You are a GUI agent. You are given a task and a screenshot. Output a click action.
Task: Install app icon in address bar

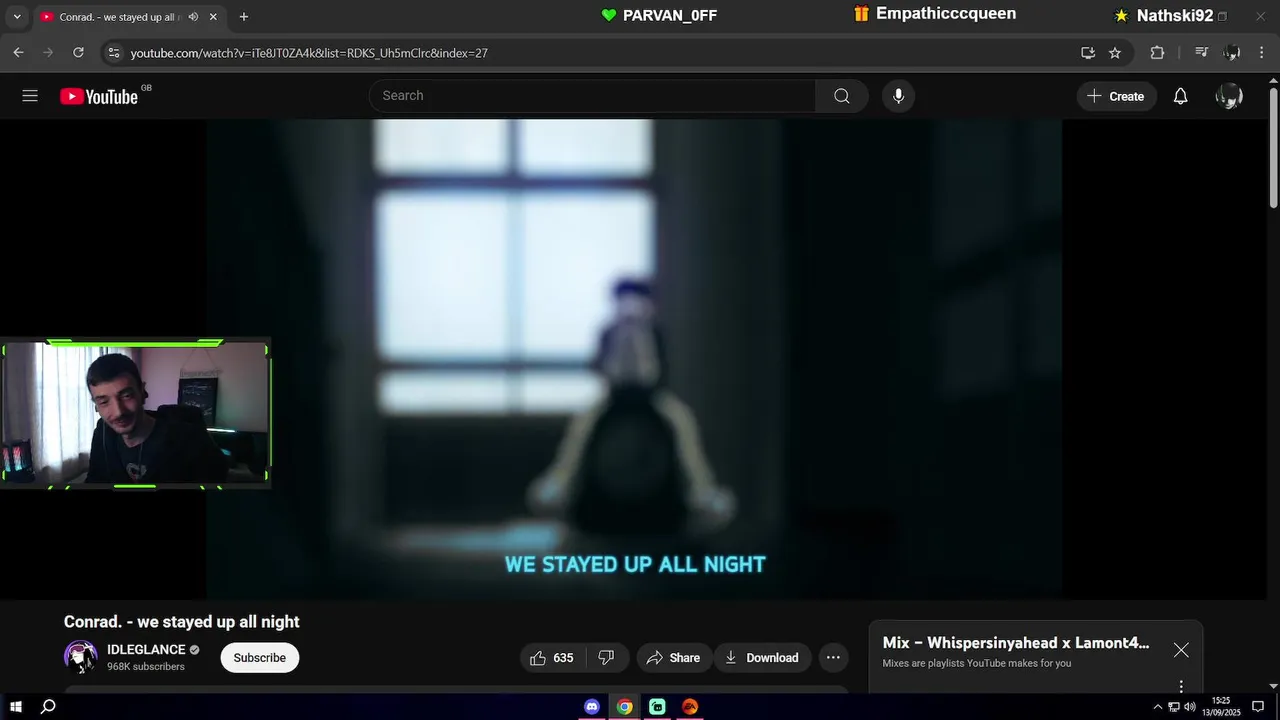pos(1088,53)
